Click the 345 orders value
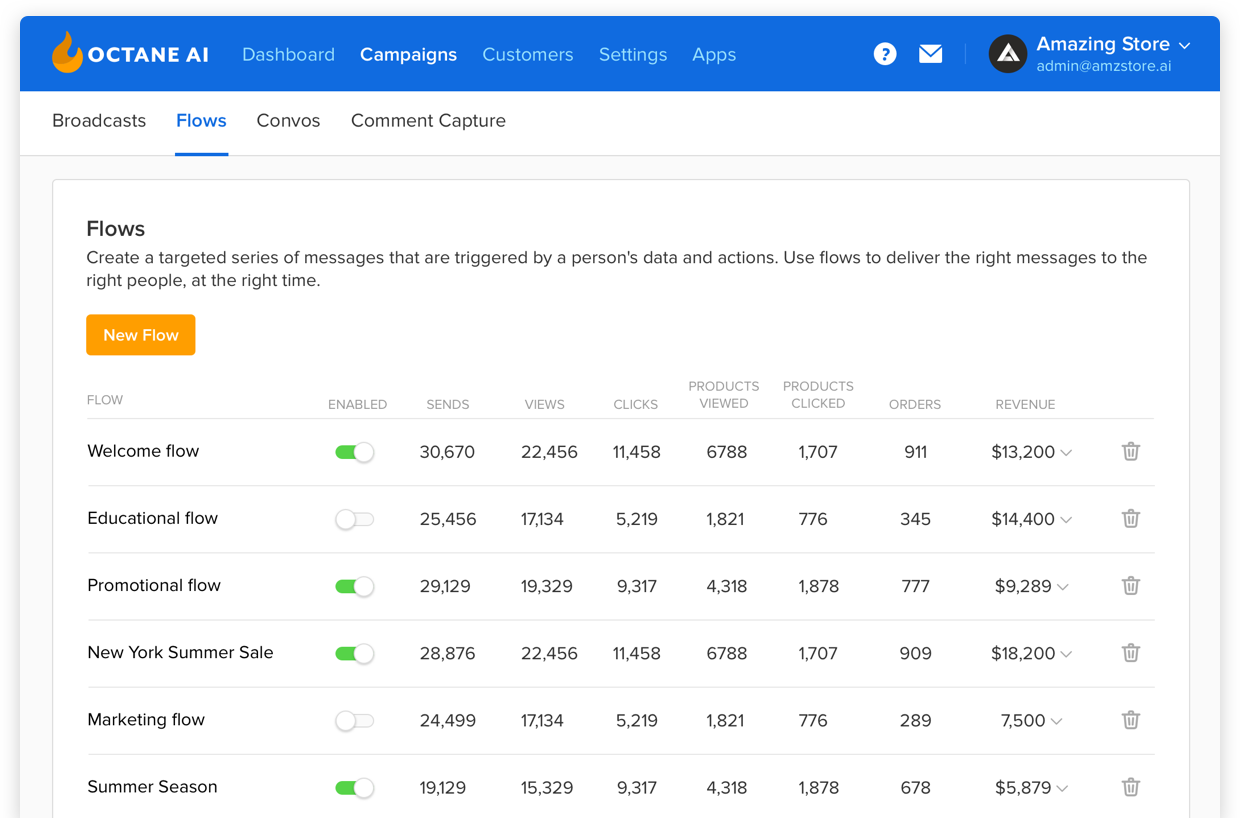Screen dimensions: 1240x818 pyautogui.click(x=915, y=519)
